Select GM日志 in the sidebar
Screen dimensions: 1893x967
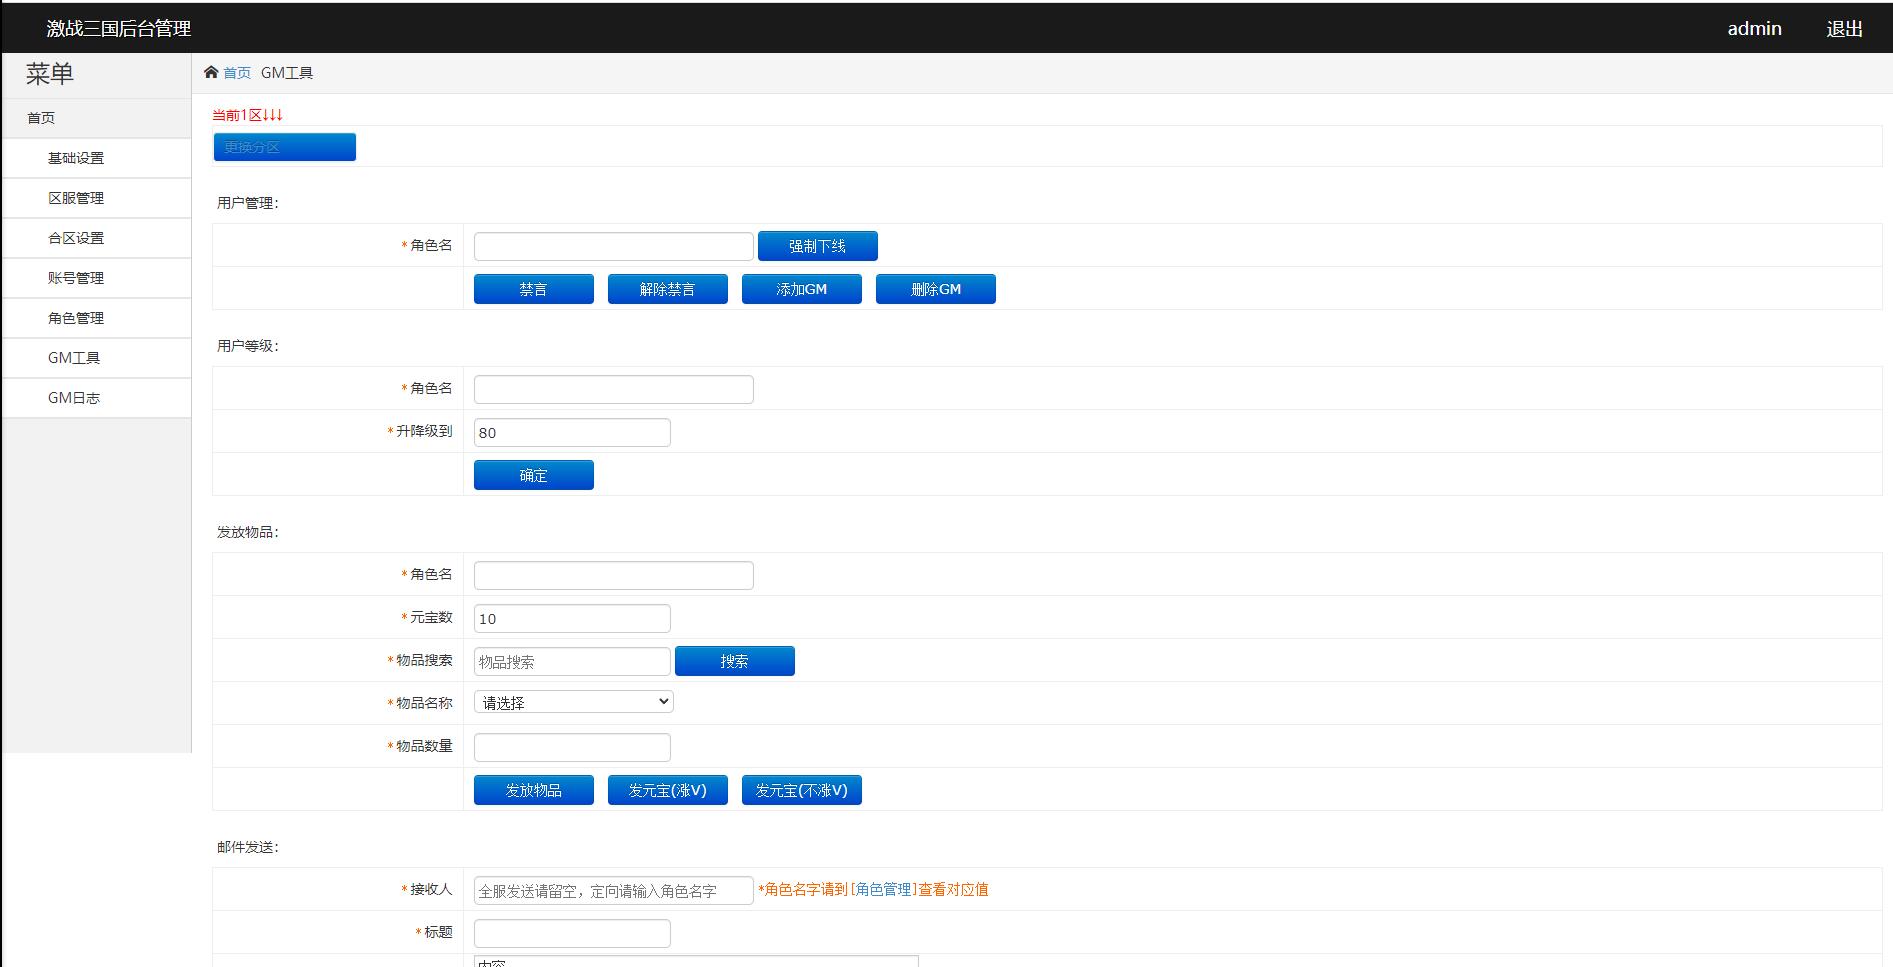point(75,397)
